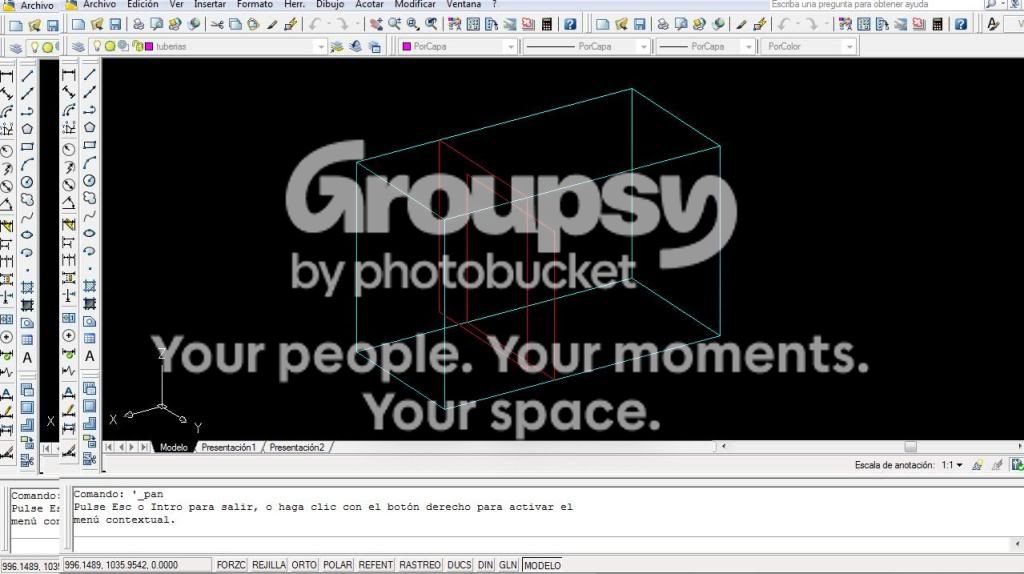Select Rectangle tool in draw toolbar beside canvas

[89, 145]
